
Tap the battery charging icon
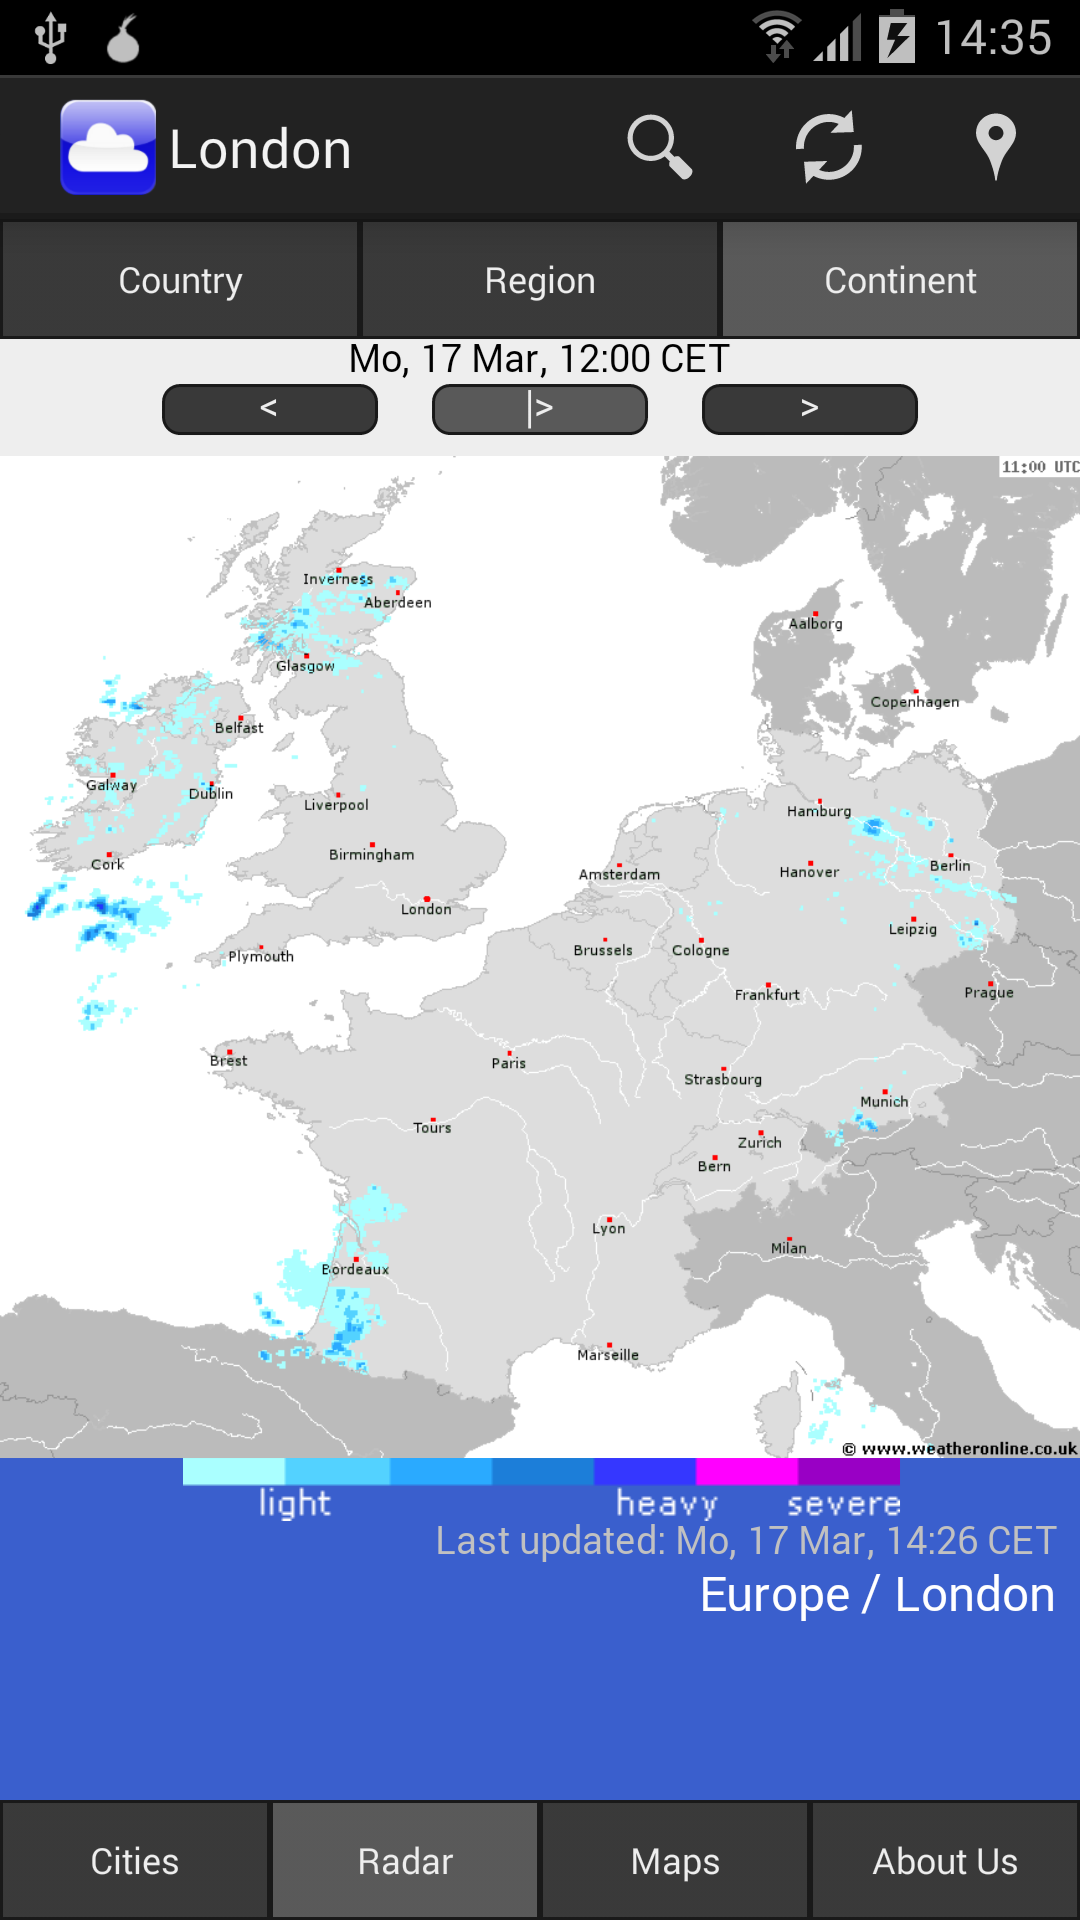(x=897, y=38)
